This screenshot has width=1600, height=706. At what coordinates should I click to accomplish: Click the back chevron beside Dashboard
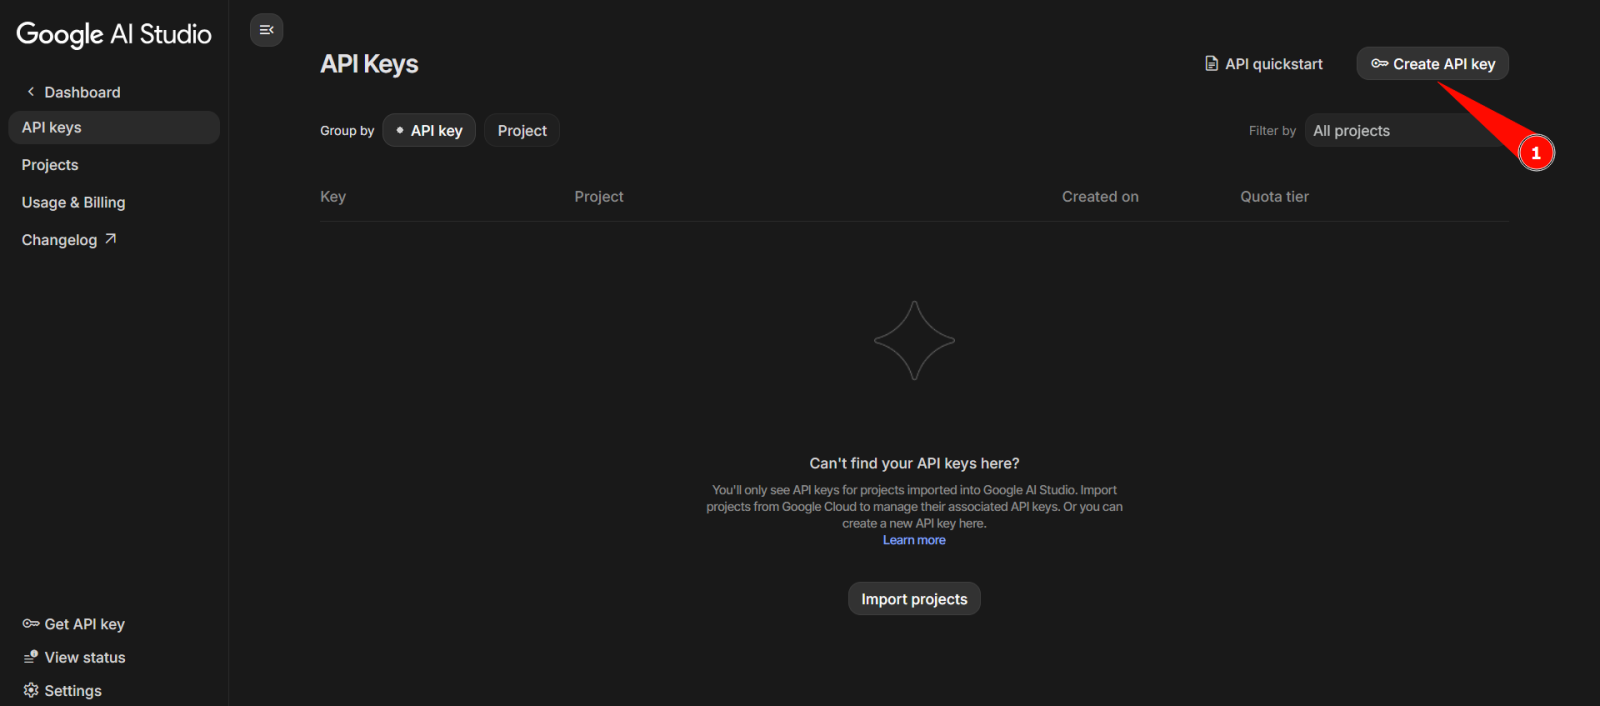pyautogui.click(x=31, y=92)
